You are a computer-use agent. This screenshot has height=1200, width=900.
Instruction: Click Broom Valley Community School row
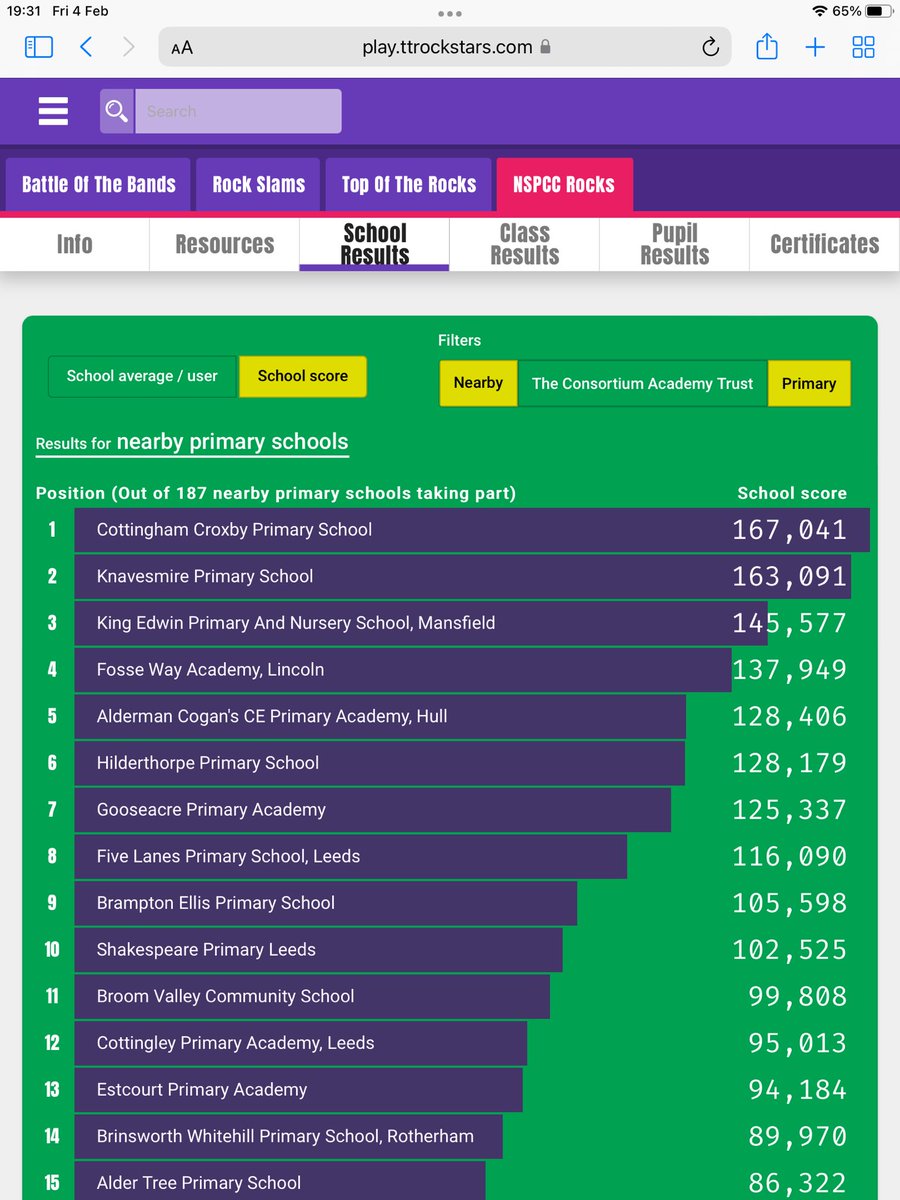(x=312, y=996)
